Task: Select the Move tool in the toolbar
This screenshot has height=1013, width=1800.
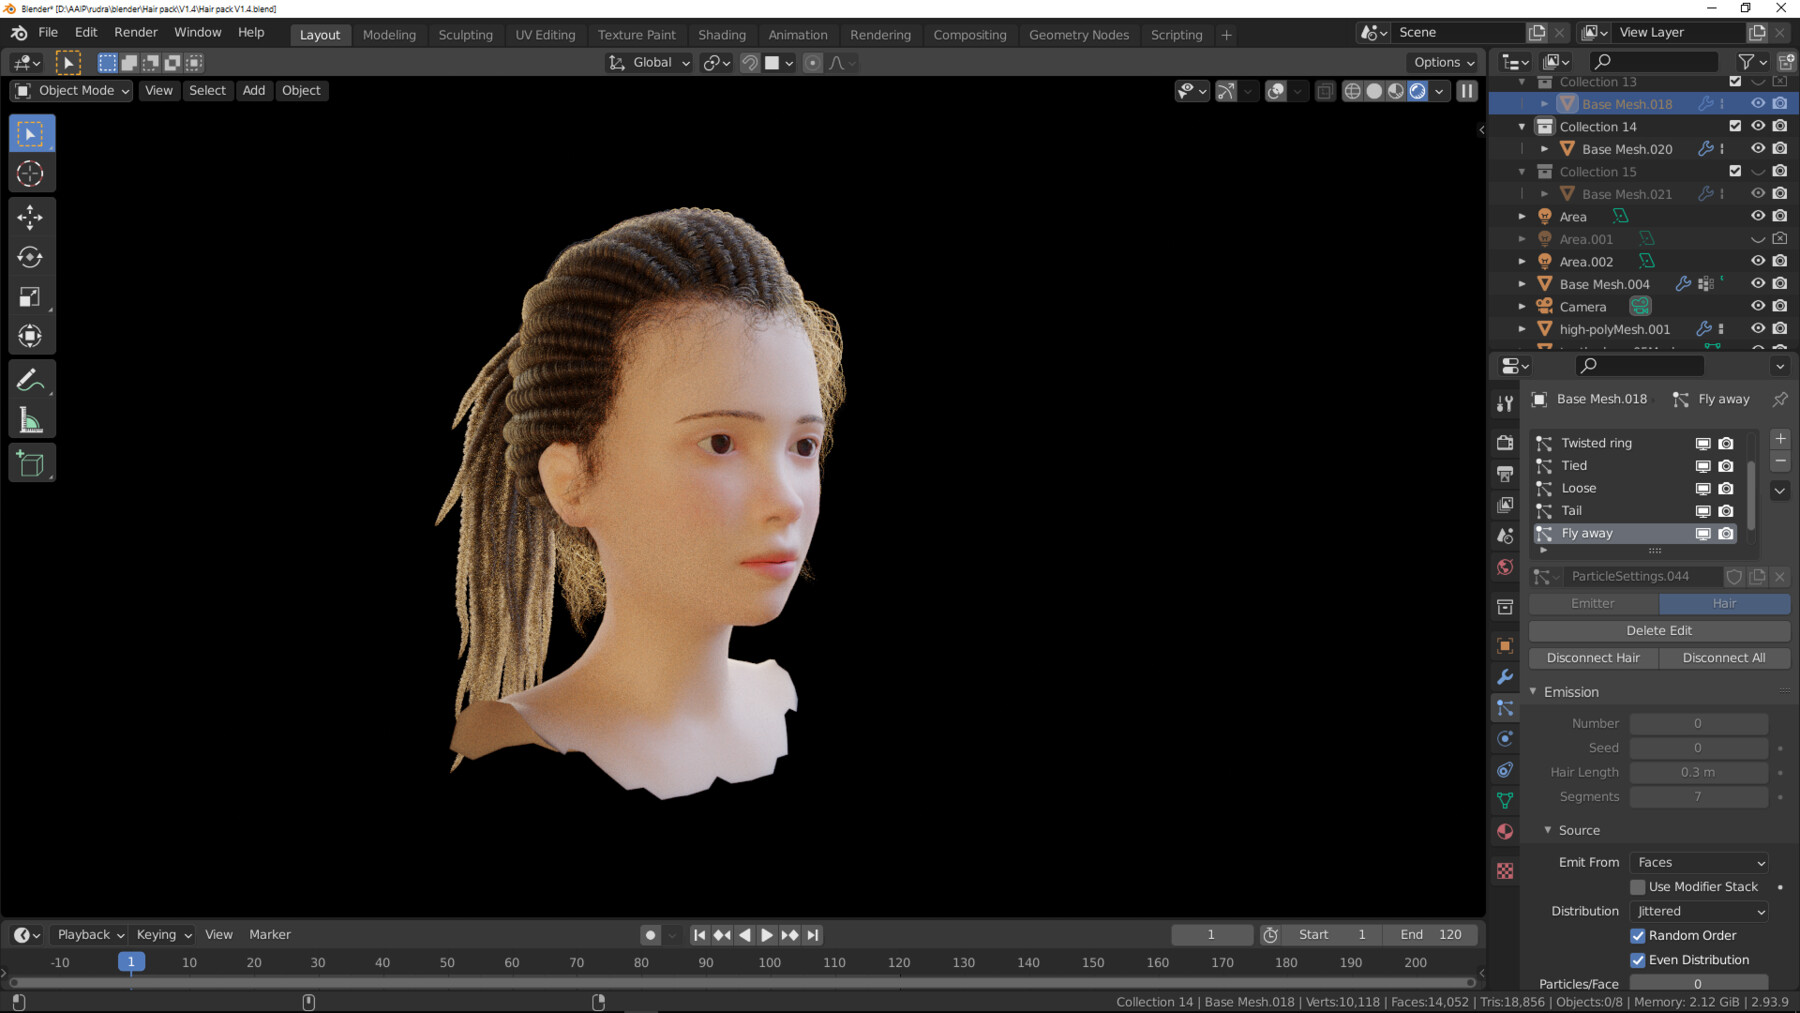Action: tap(31, 217)
